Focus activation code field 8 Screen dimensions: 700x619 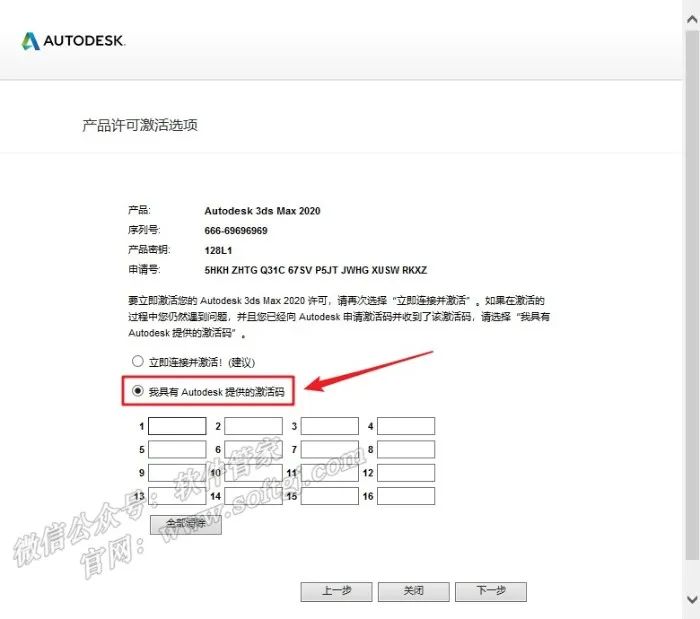click(x=406, y=450)
